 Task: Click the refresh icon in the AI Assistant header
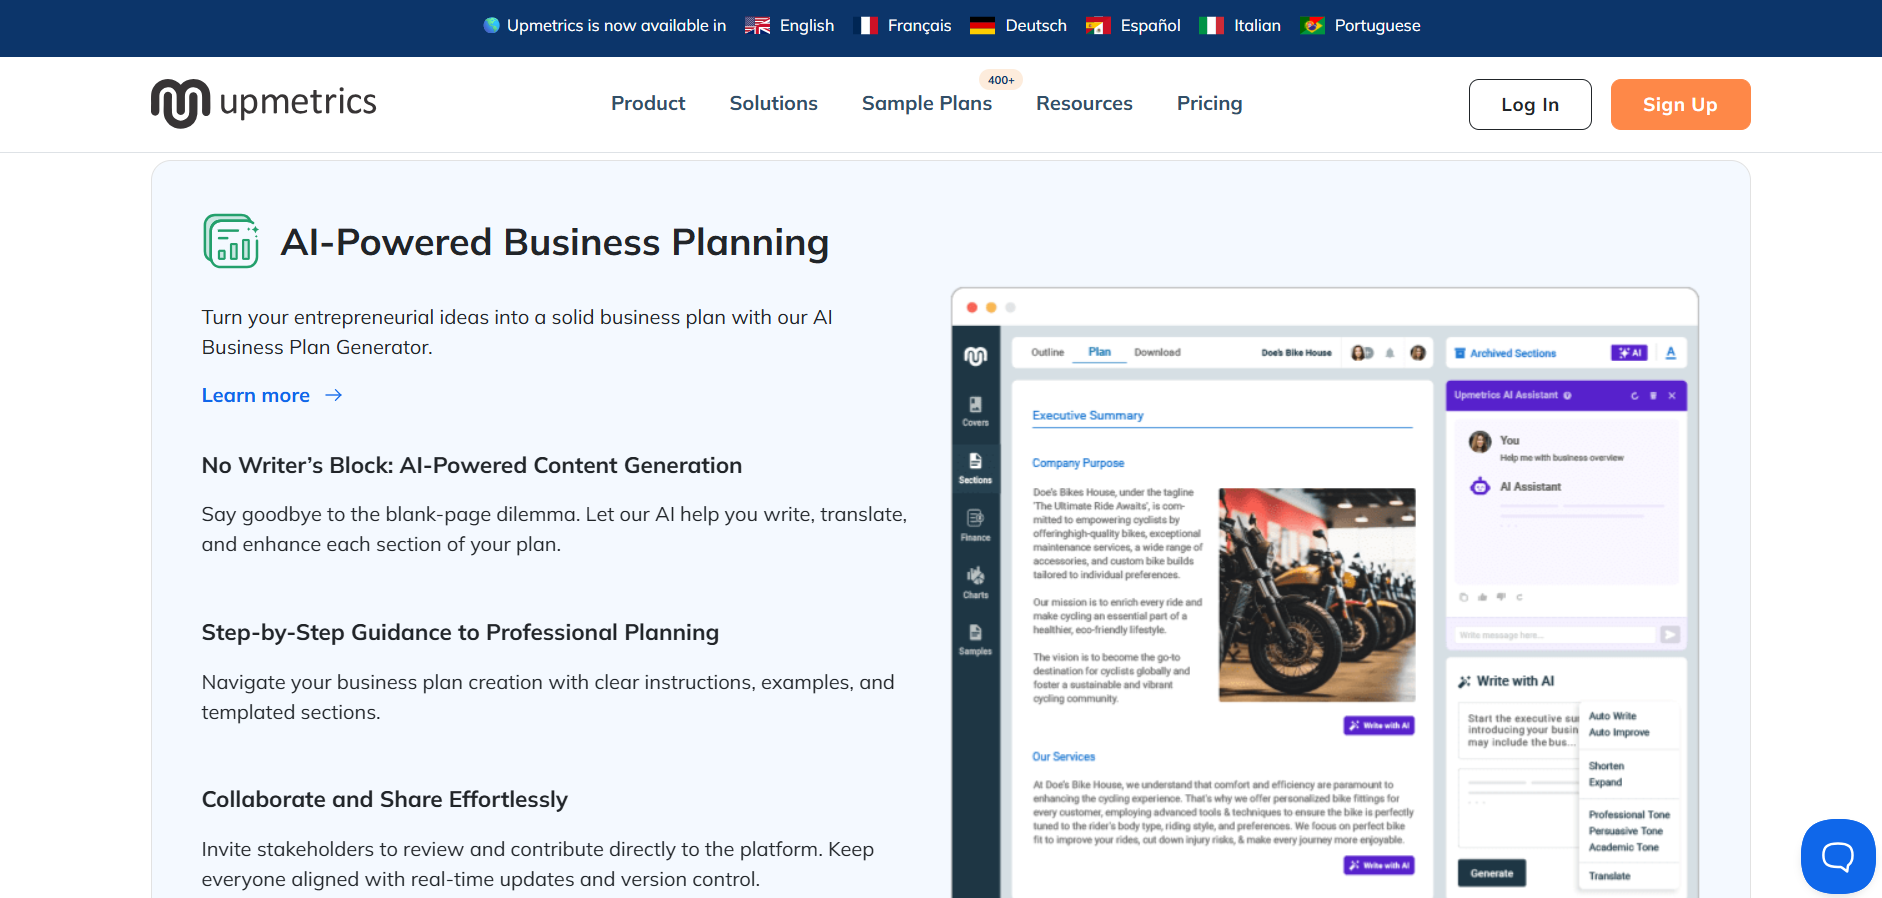click(x=1635, y=396)
